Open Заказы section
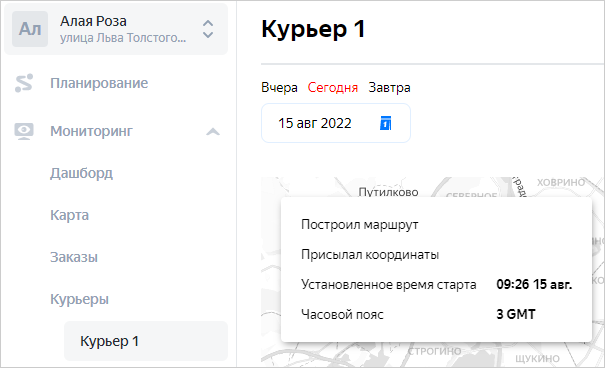Viewport: 605px width, 368px height. coord(74,257)
